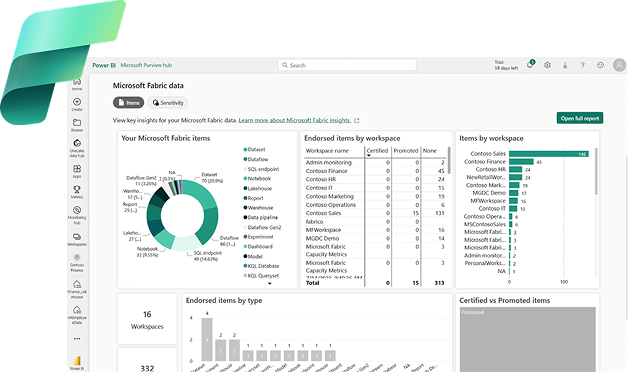The image size is (640, 385).
Task: Click the page vertical scrollbar on the right
Action: (x=627, y=237)
